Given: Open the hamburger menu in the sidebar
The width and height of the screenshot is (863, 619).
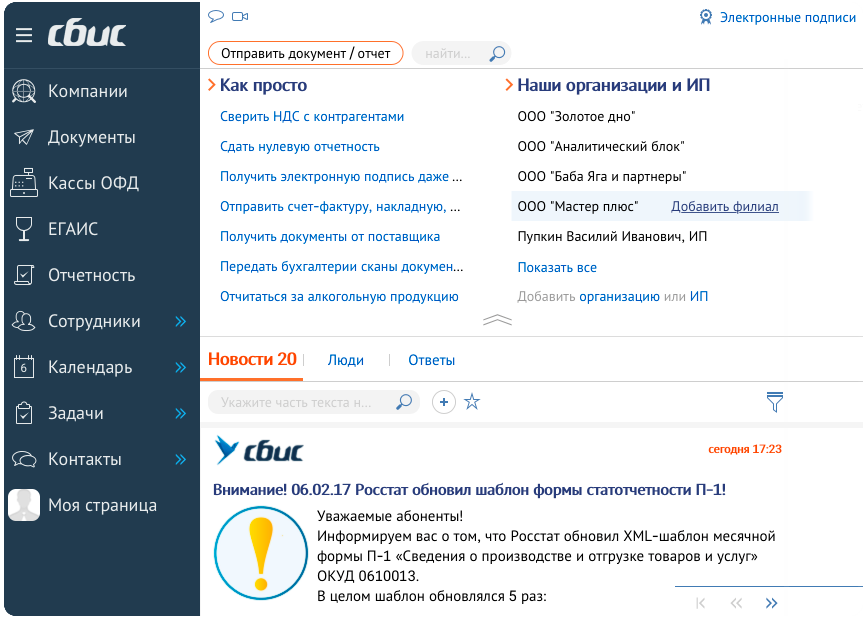Looking at the screenshot, I should 24,35.
